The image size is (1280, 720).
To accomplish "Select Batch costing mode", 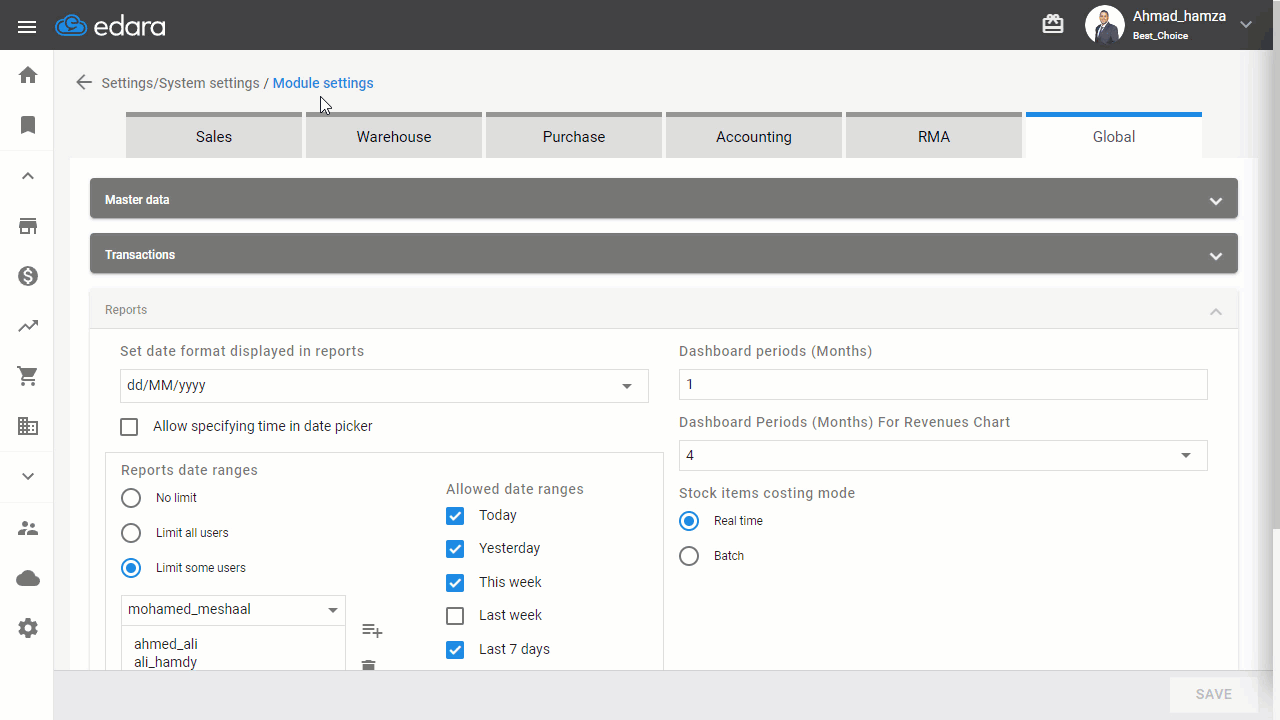I will [689, 556].
